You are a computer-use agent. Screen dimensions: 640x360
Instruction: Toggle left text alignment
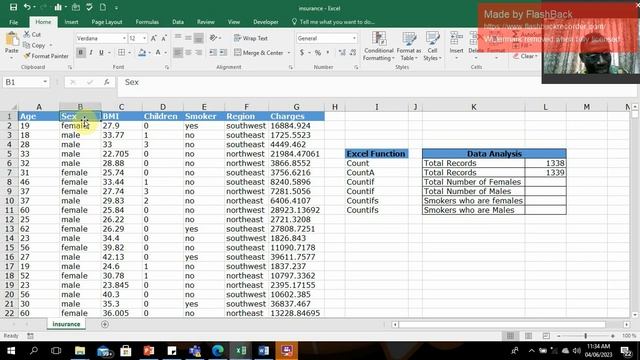(178, 52)
